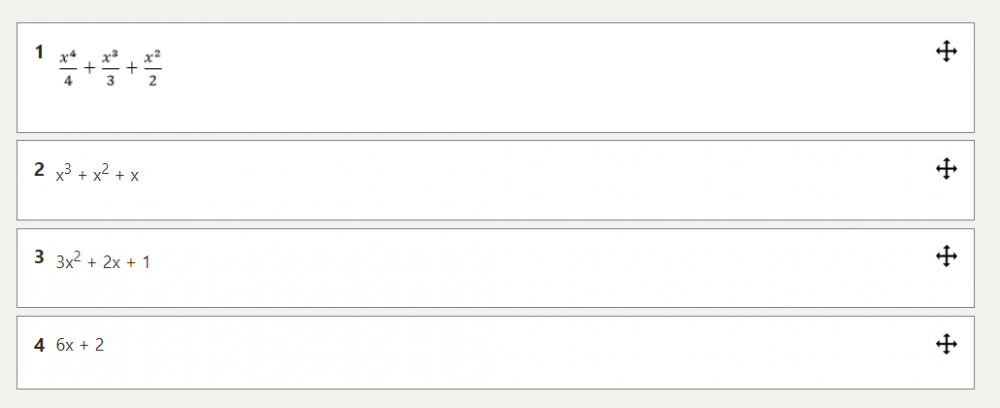
Task: Click the x⁴ over 4 fraction
Action: coord(68,69)
